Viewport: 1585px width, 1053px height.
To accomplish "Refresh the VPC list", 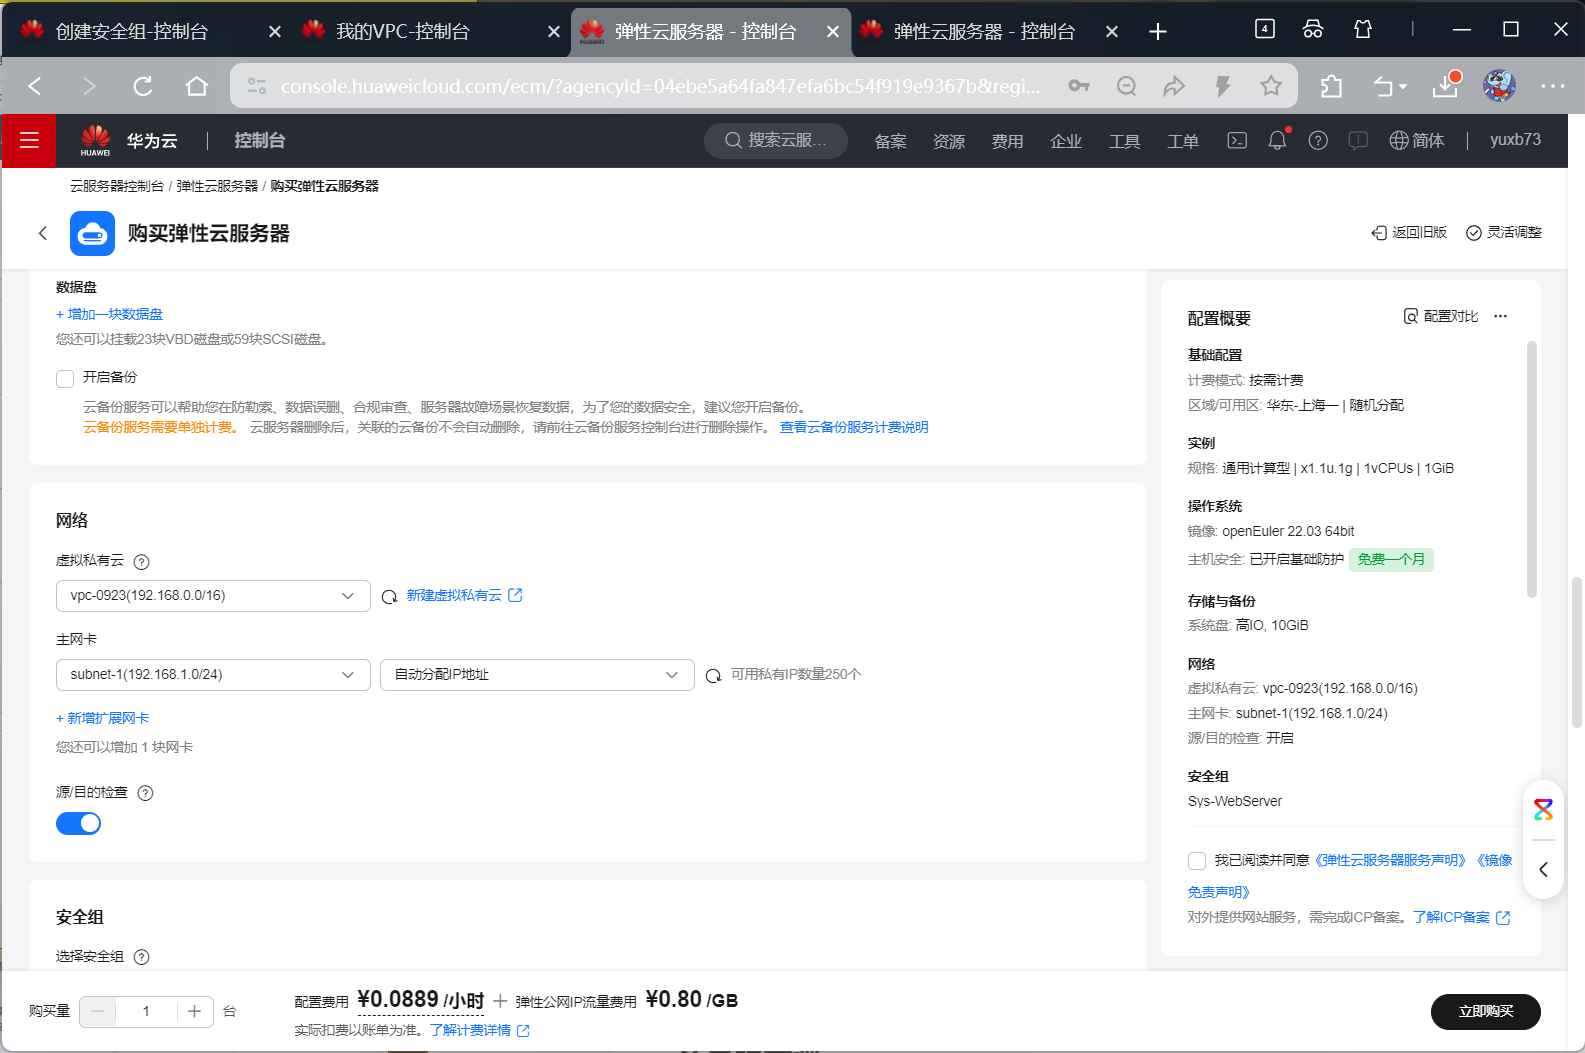I will [390, 597].
